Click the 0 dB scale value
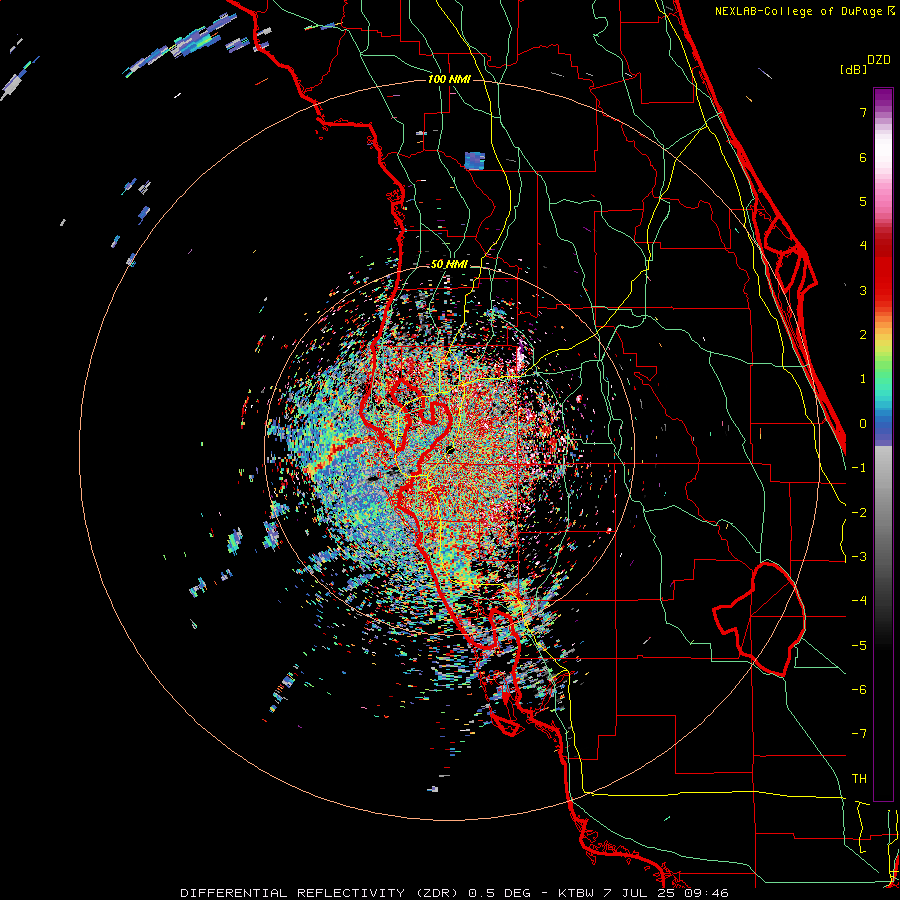The height and width of the screenshot is (900, 900). (863, 424)
